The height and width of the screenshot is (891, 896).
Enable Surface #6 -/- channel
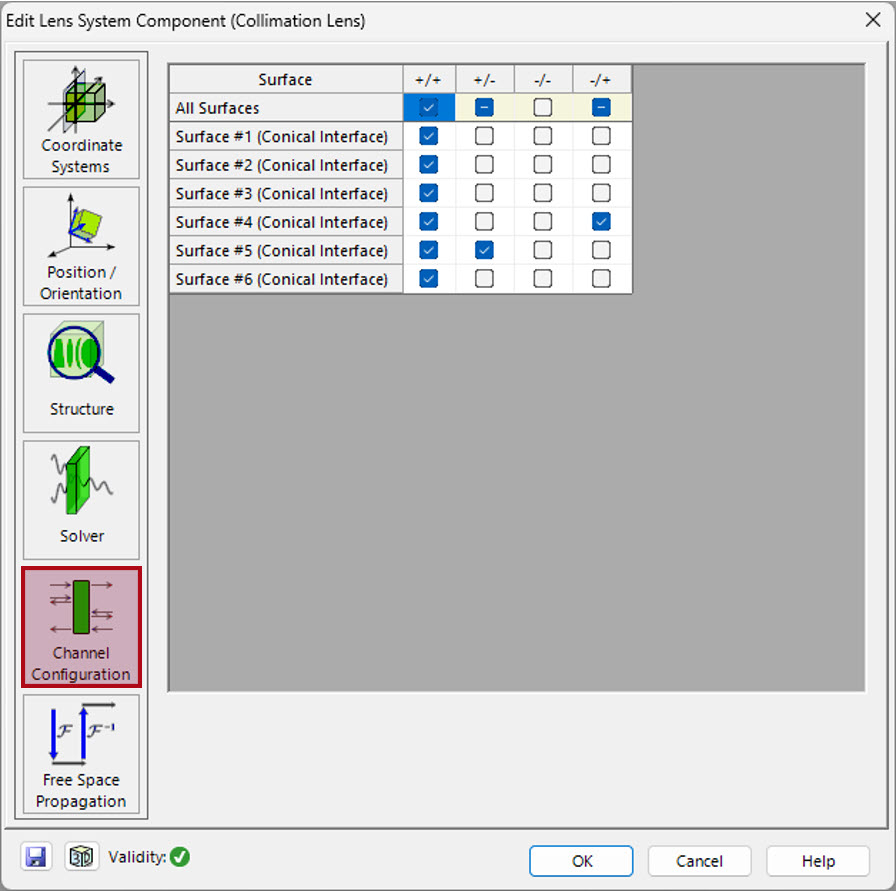[542, 279]
